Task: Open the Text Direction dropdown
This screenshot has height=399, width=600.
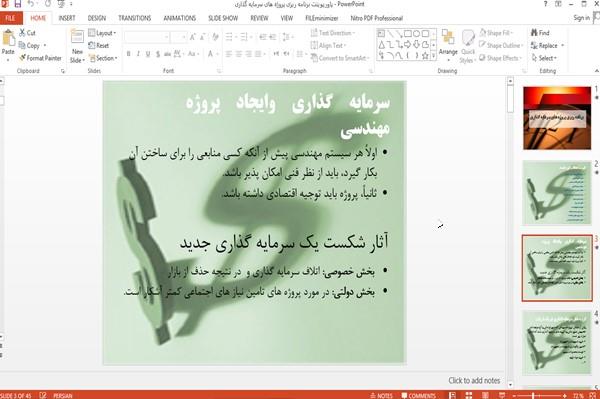Action: (x=333, y=33)
